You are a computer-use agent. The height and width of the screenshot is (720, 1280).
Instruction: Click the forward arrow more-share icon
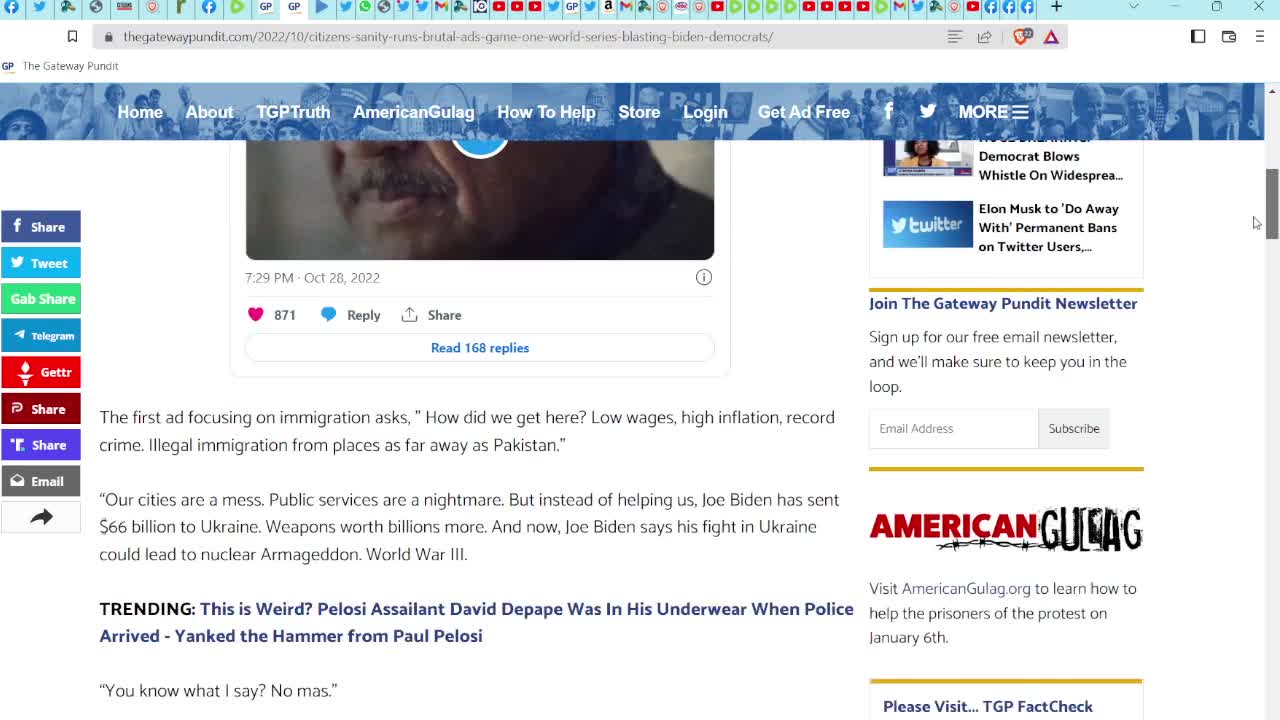point(41,517)
